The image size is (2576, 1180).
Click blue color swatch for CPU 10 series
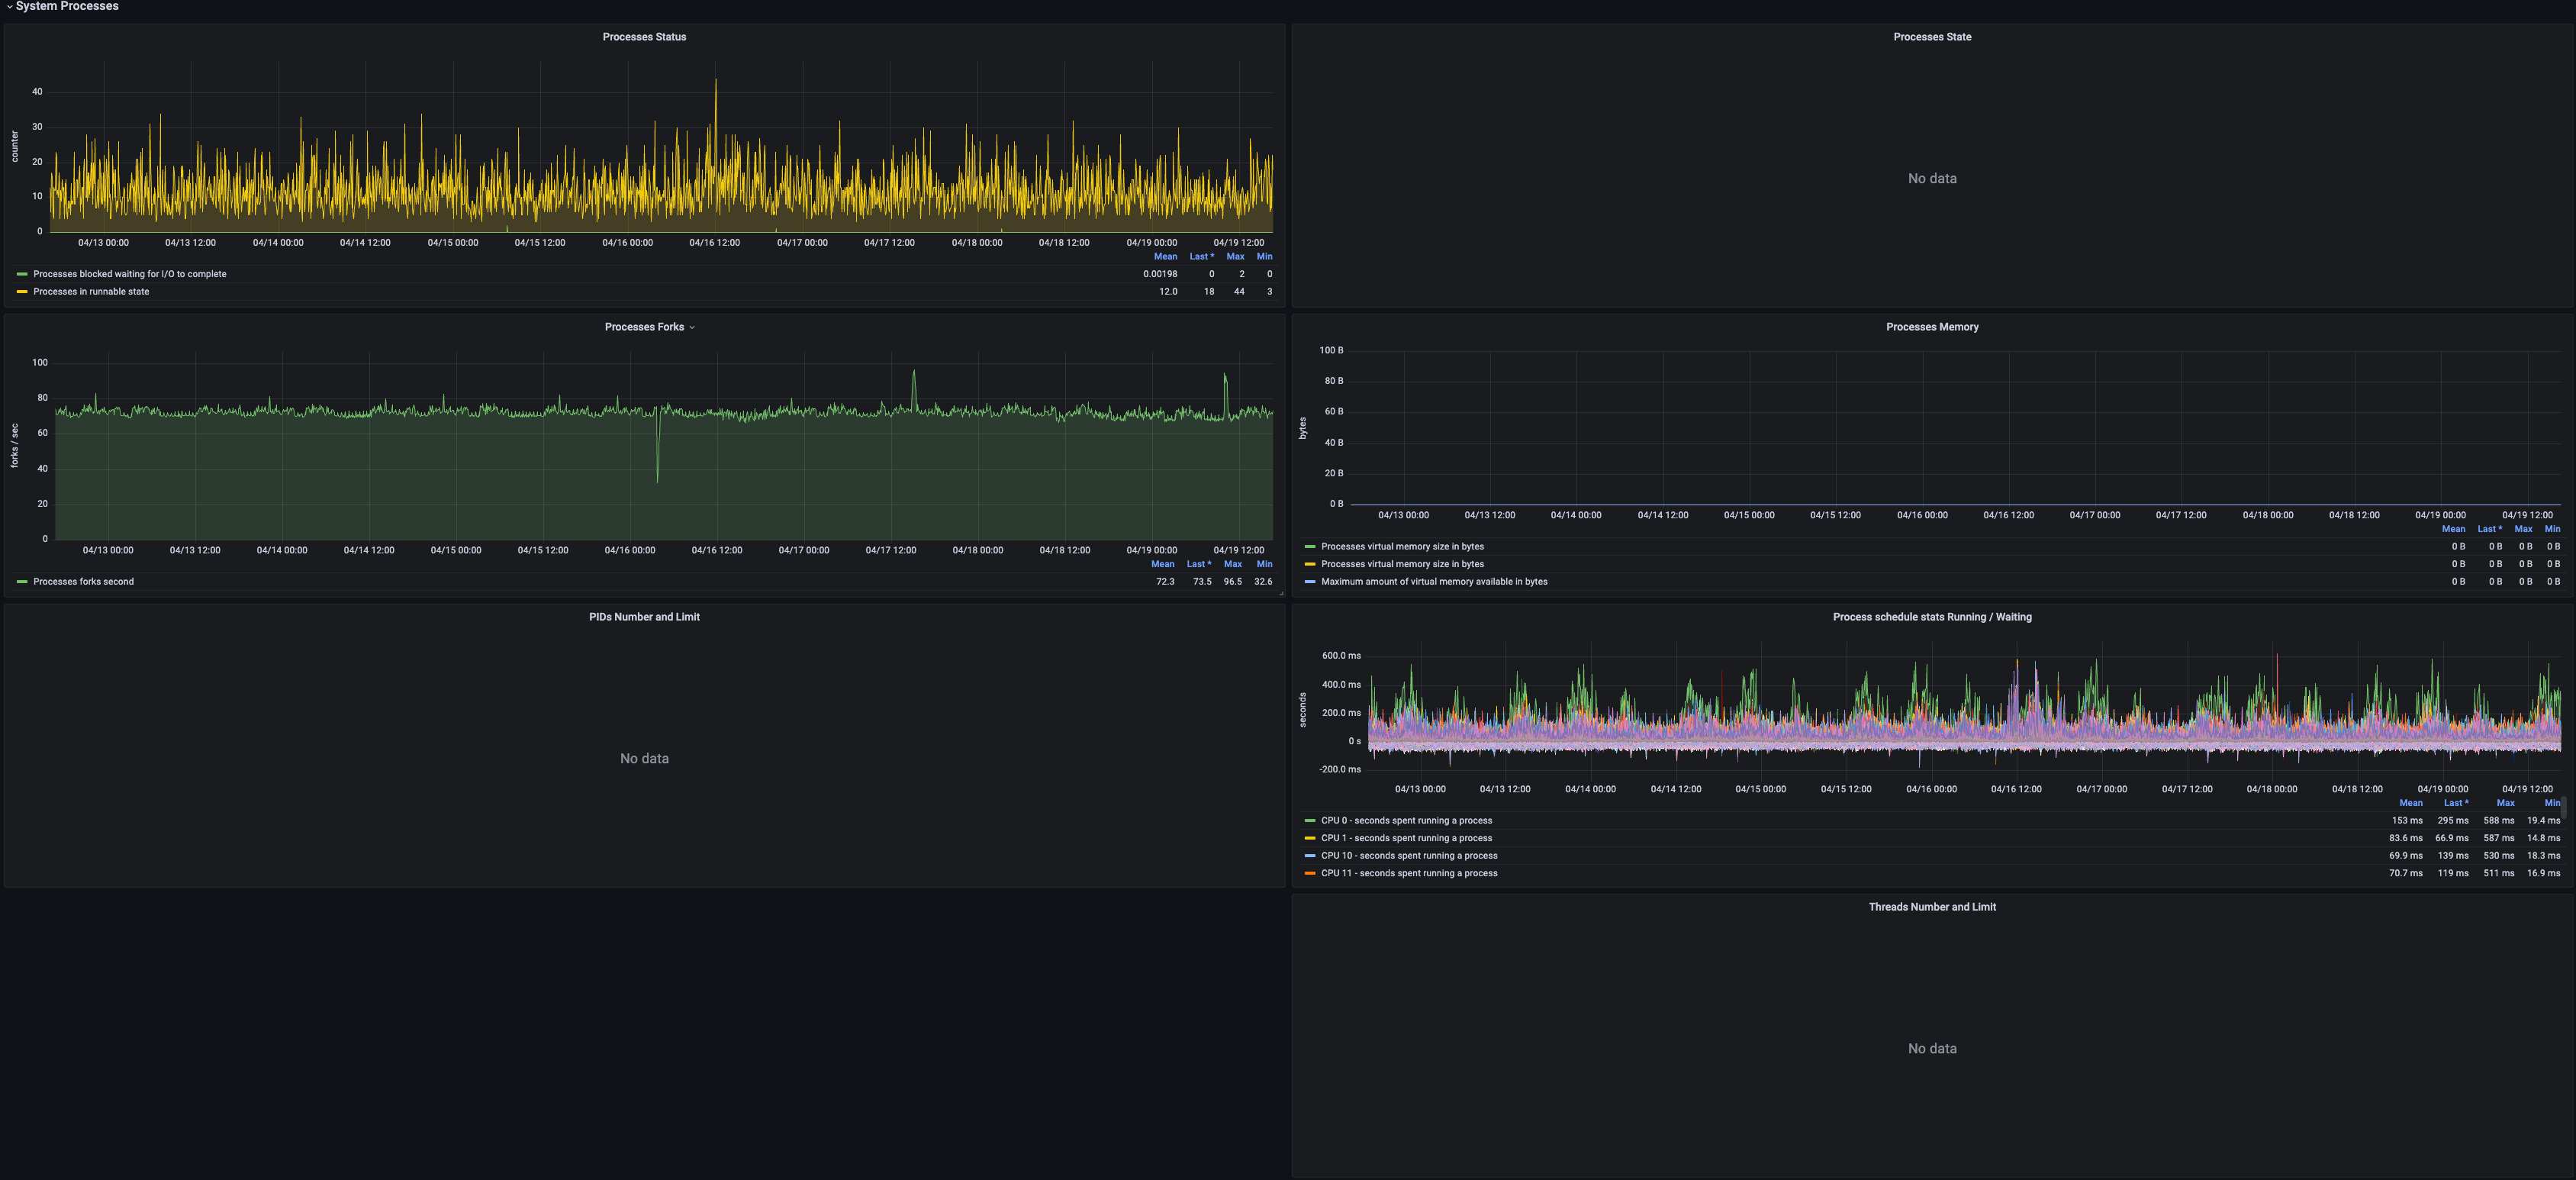(x=1310, y=856)
